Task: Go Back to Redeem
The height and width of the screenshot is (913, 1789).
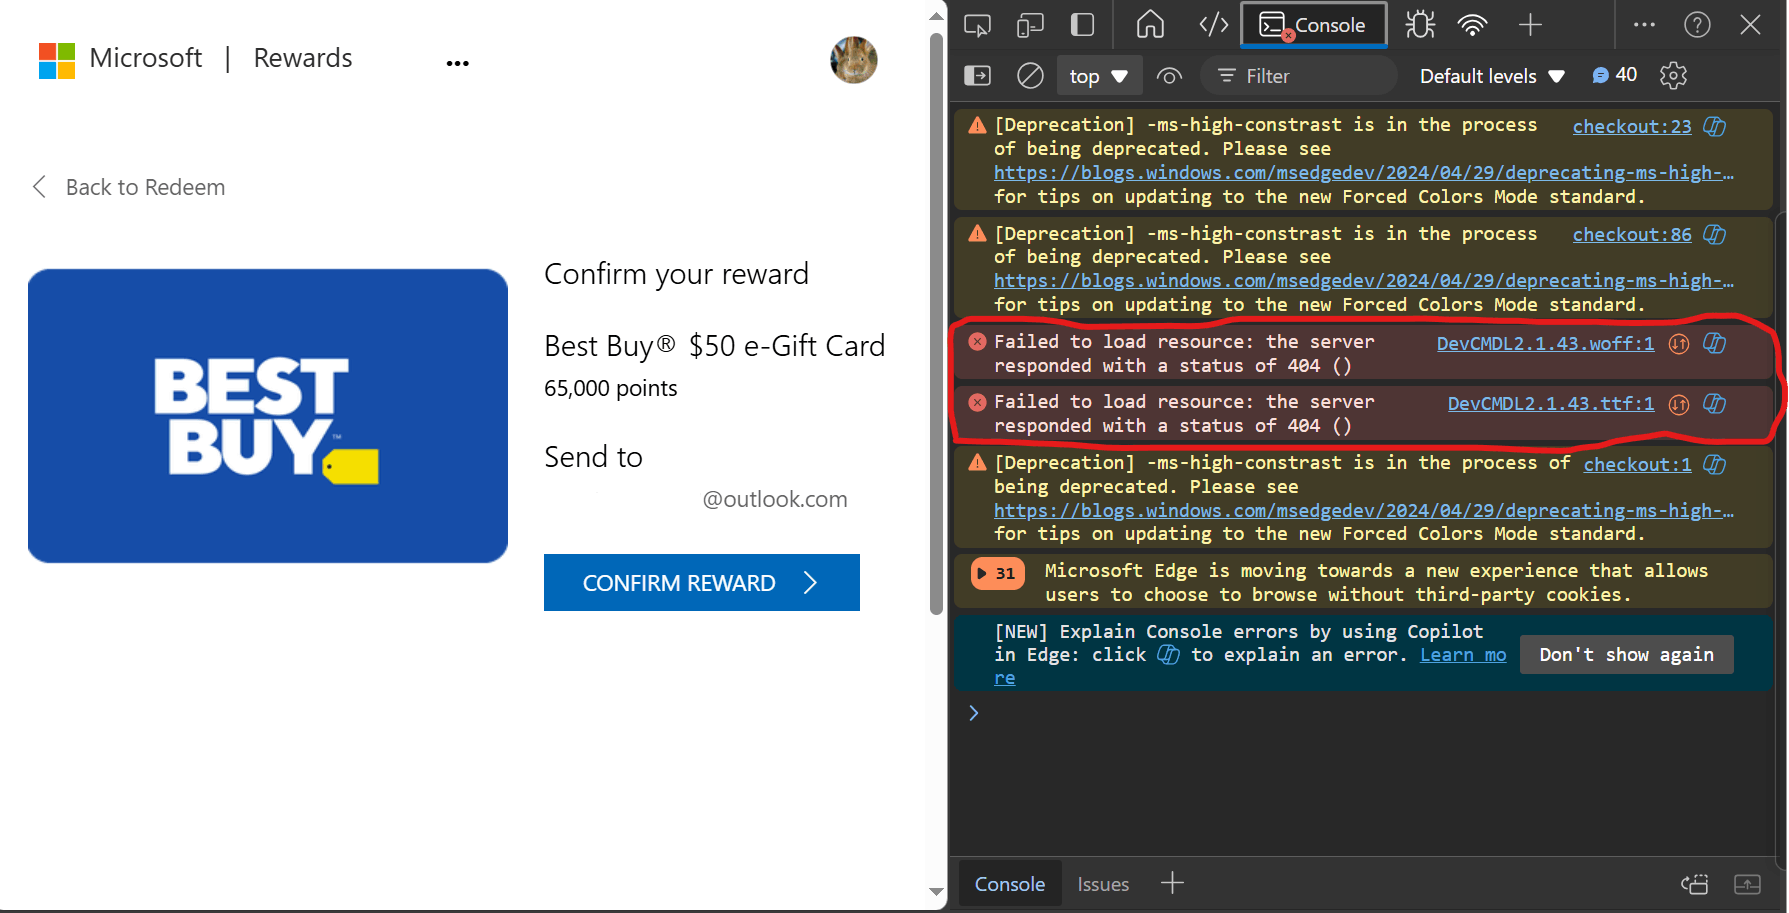Action: (129, 187)
